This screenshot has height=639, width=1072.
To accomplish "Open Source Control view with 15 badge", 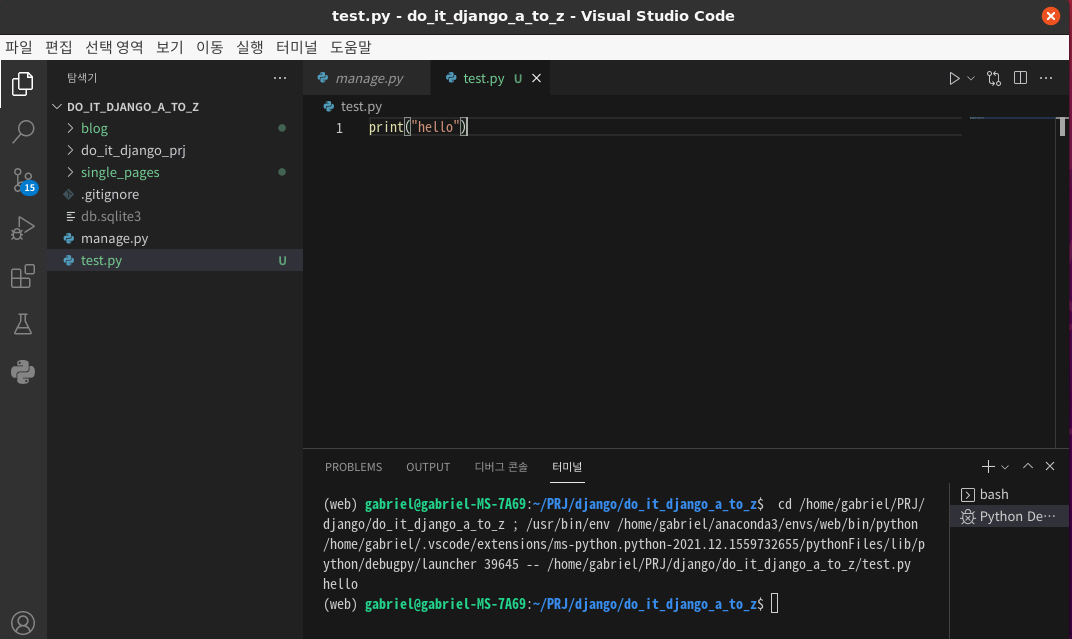I will [x=24, y=180].
